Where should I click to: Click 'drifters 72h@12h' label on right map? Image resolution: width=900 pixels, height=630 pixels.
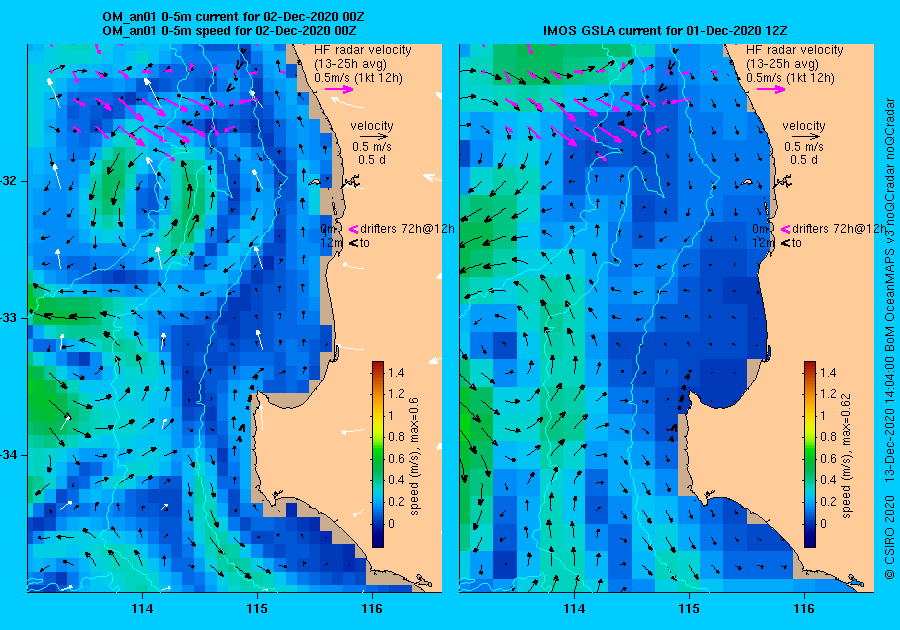point(839,229)
